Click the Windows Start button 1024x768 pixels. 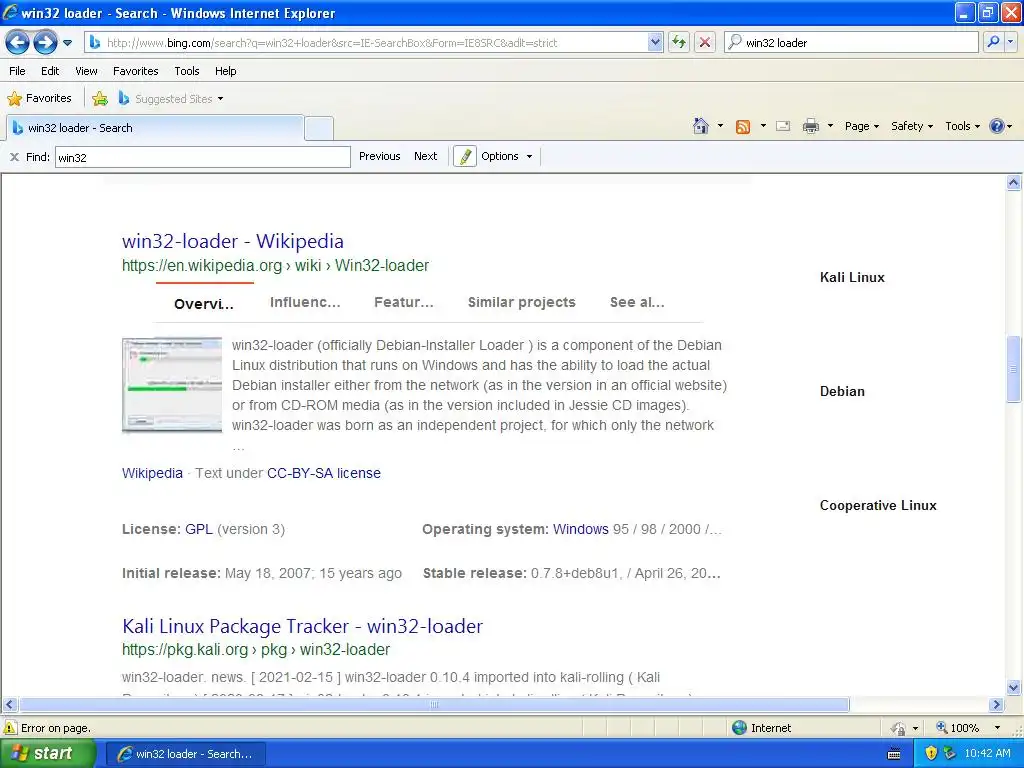click(47, 754)
